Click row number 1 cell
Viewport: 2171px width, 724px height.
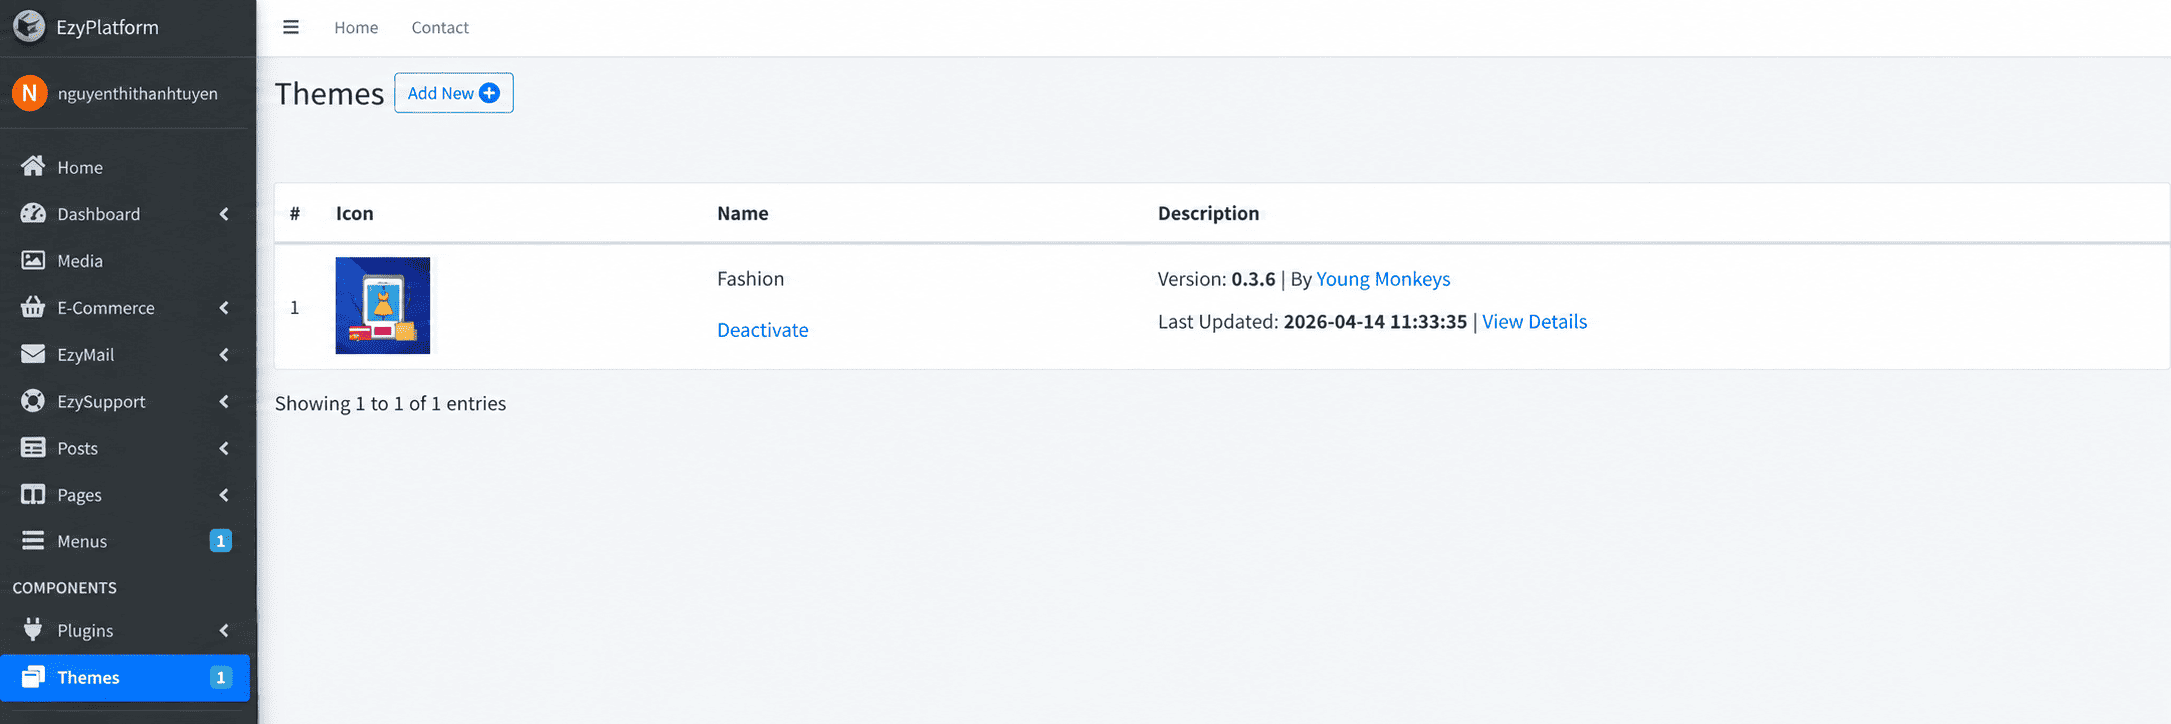coord(295,307)
